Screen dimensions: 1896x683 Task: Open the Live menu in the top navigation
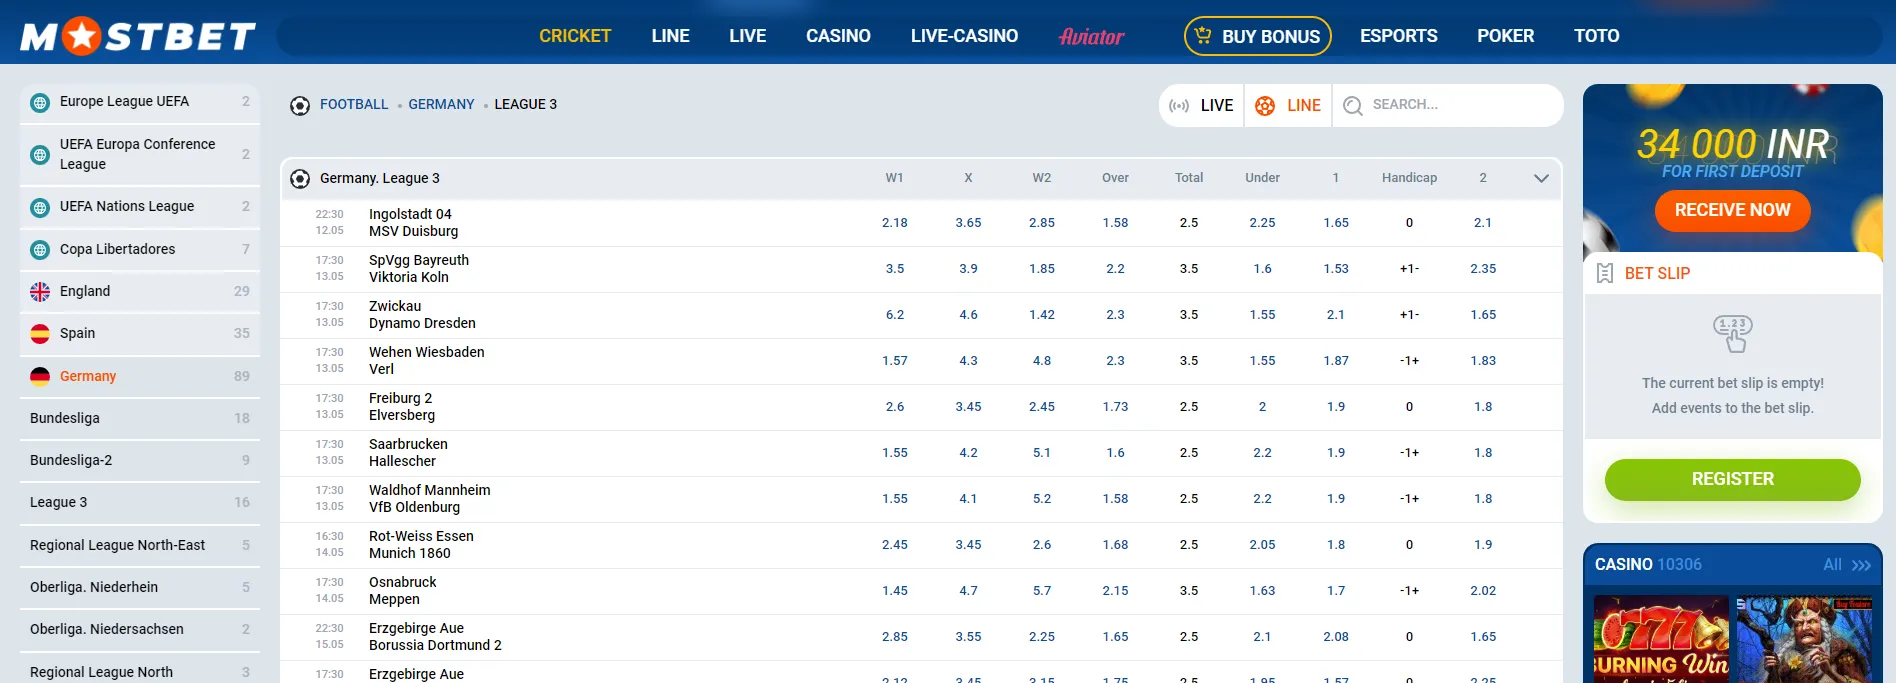coord(748,36)
